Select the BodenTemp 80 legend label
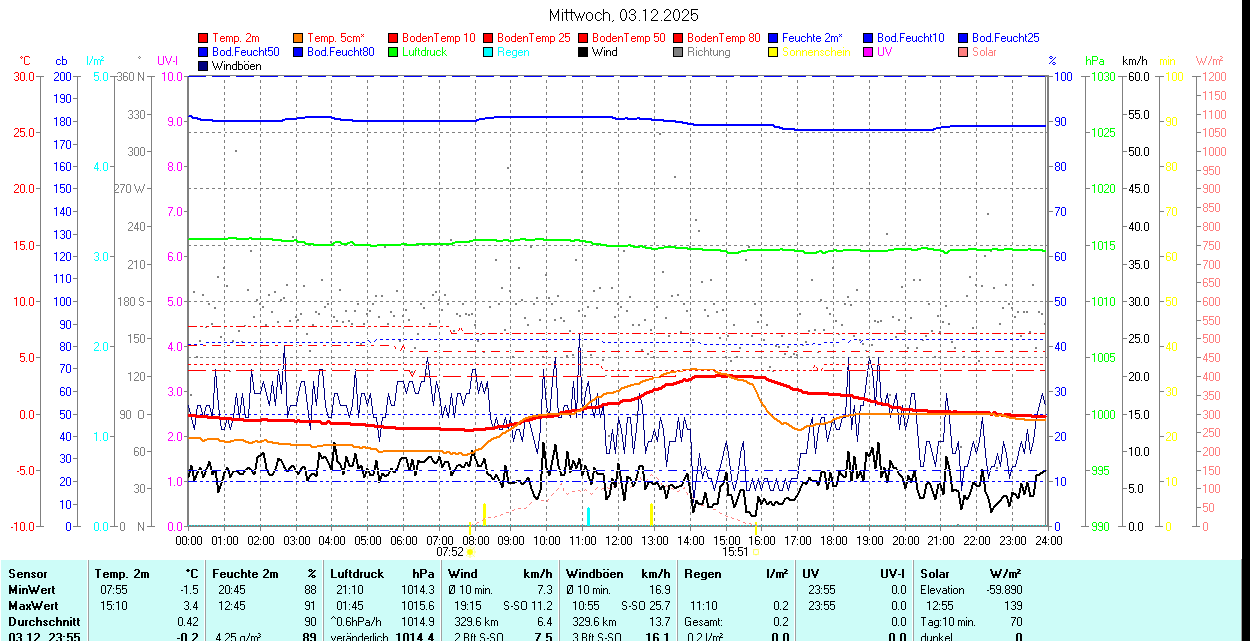Screen dimensions: 1250x641 pos(724,38)
